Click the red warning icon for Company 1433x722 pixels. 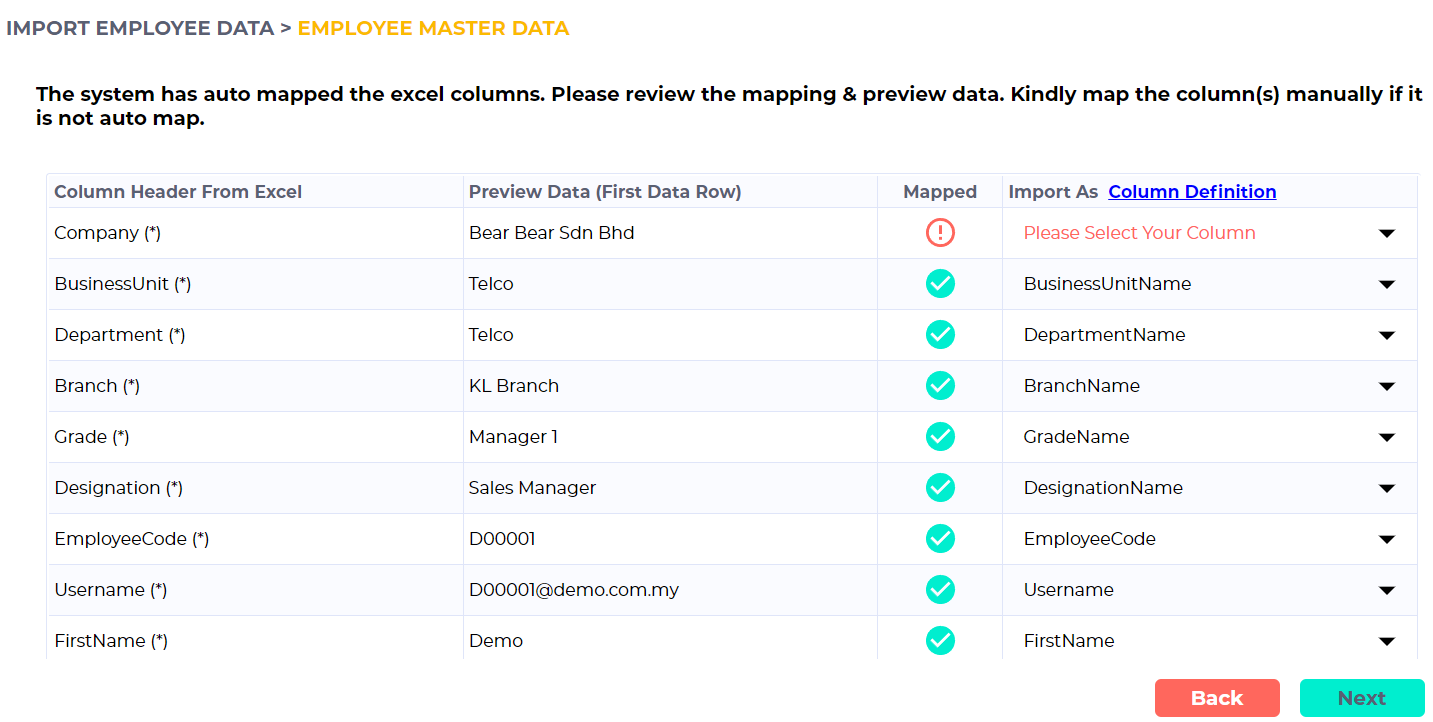[x=940, y=233]
